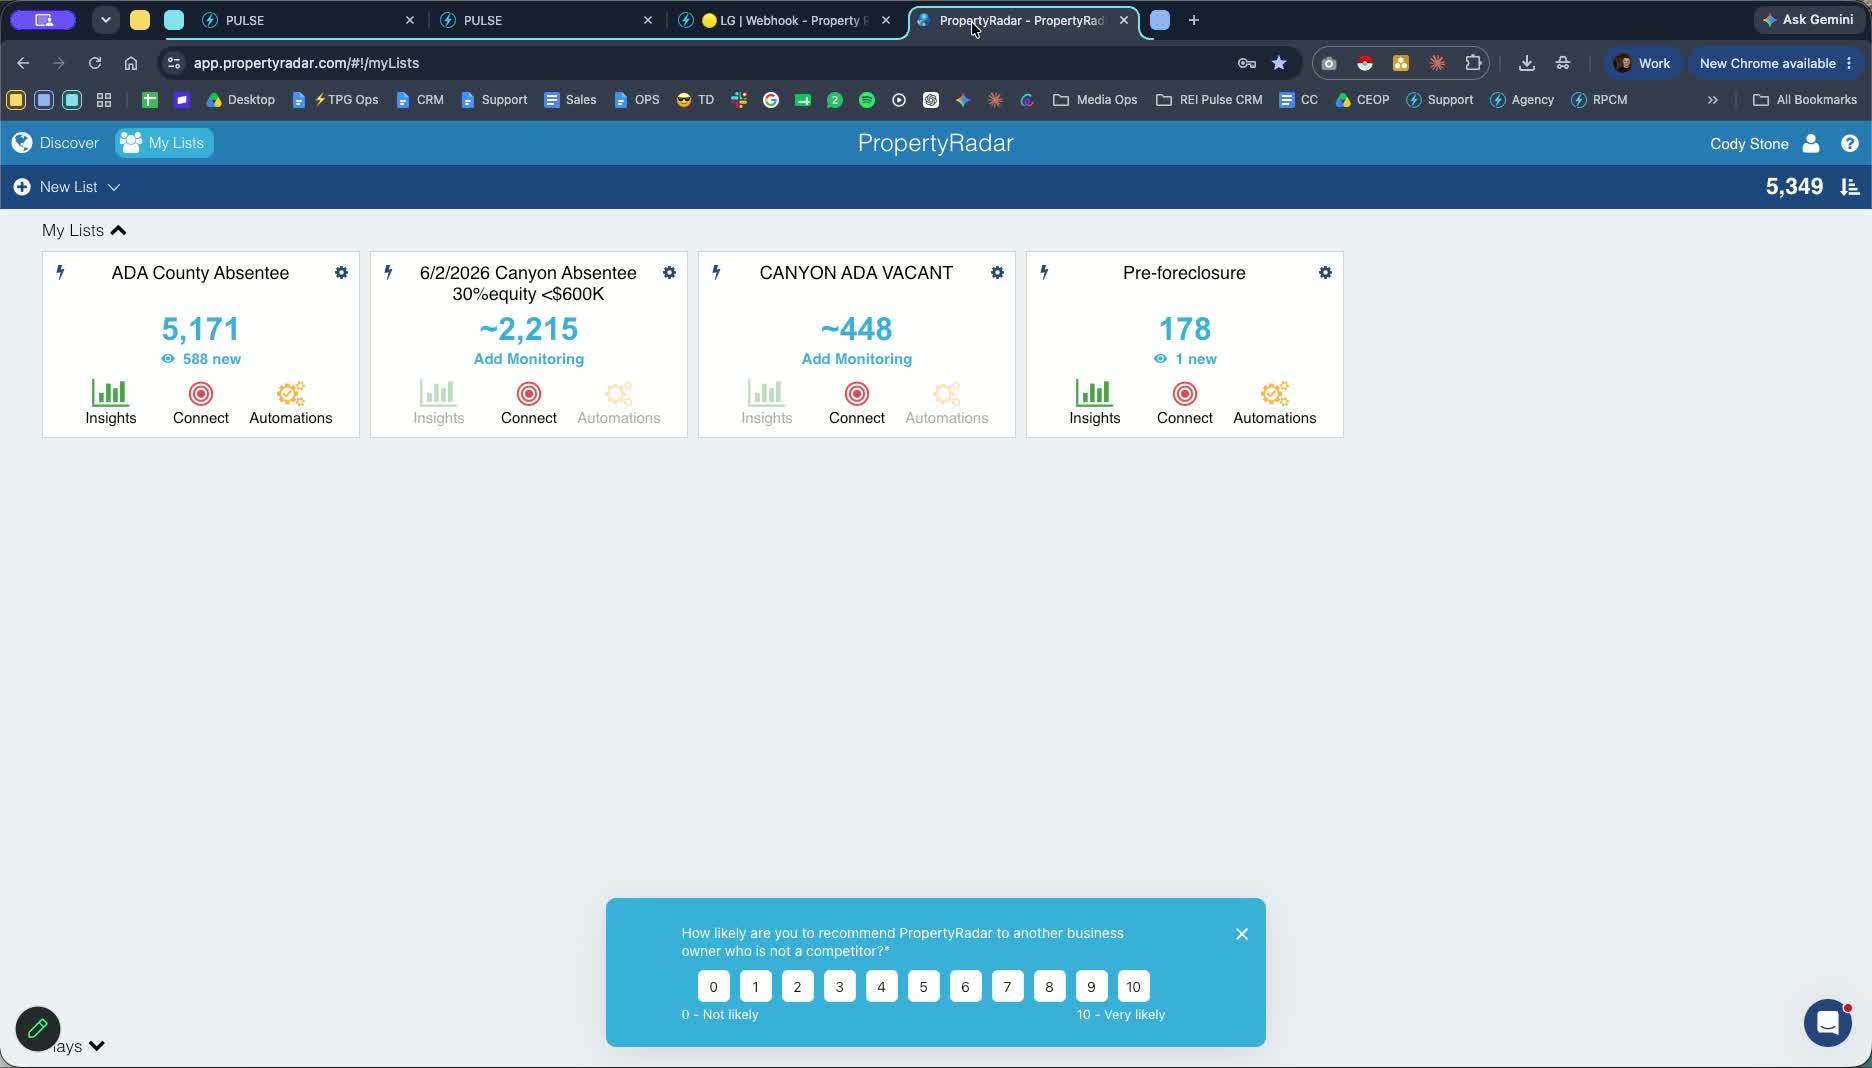Open Cody Stone account profile icon

(1811, 143)
